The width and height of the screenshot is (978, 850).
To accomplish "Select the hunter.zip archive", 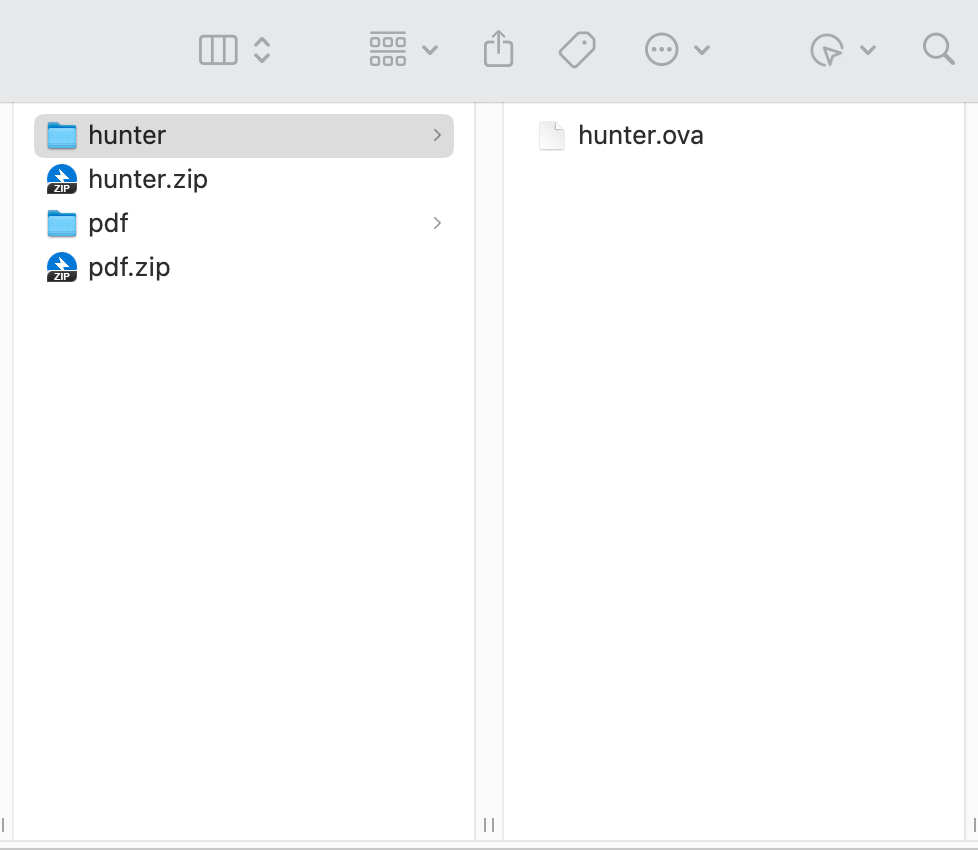I will 148,179.
